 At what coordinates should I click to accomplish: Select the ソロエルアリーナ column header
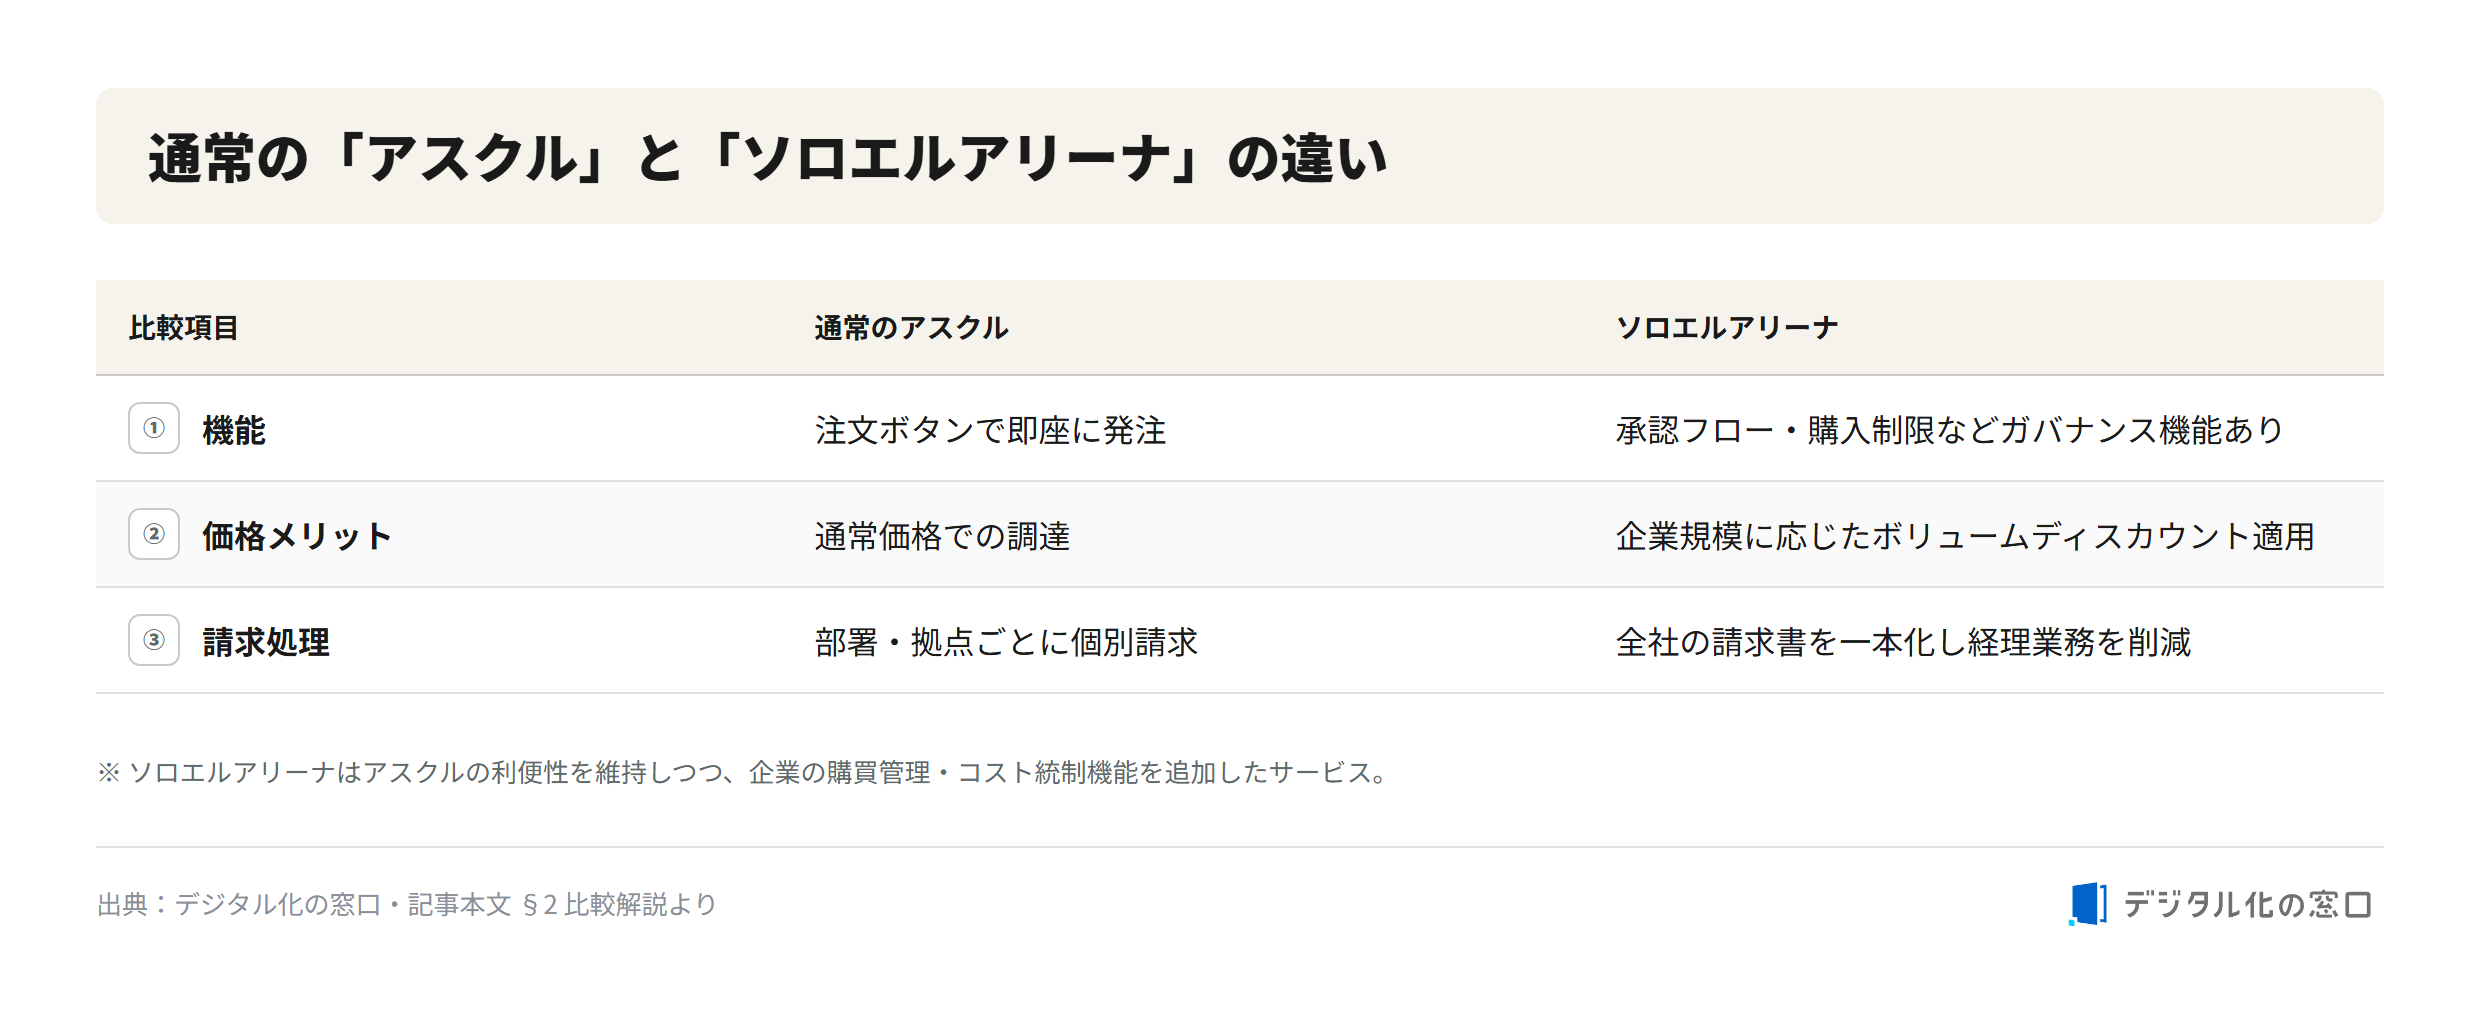point(1727,328)
